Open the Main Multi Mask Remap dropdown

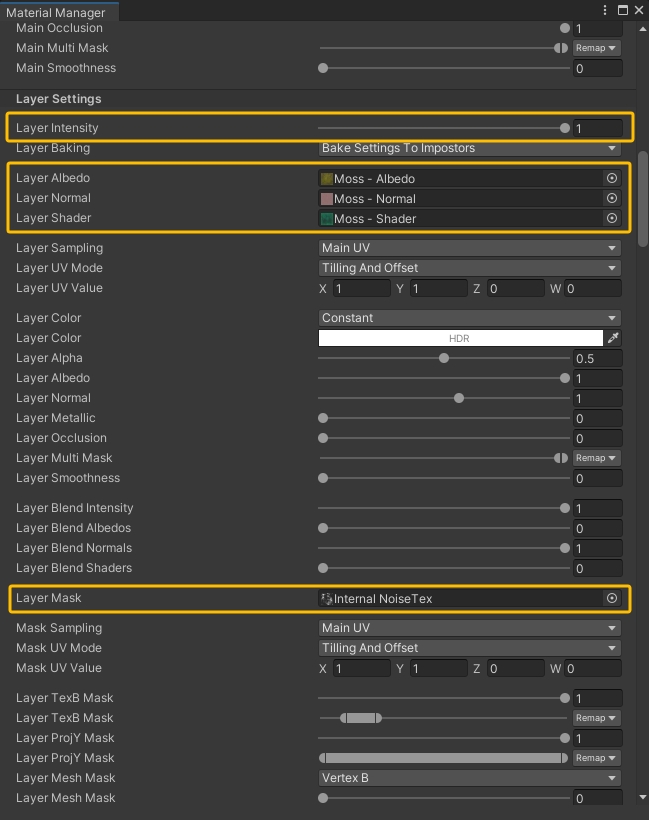pyautogui.click(x=597, y=48)
